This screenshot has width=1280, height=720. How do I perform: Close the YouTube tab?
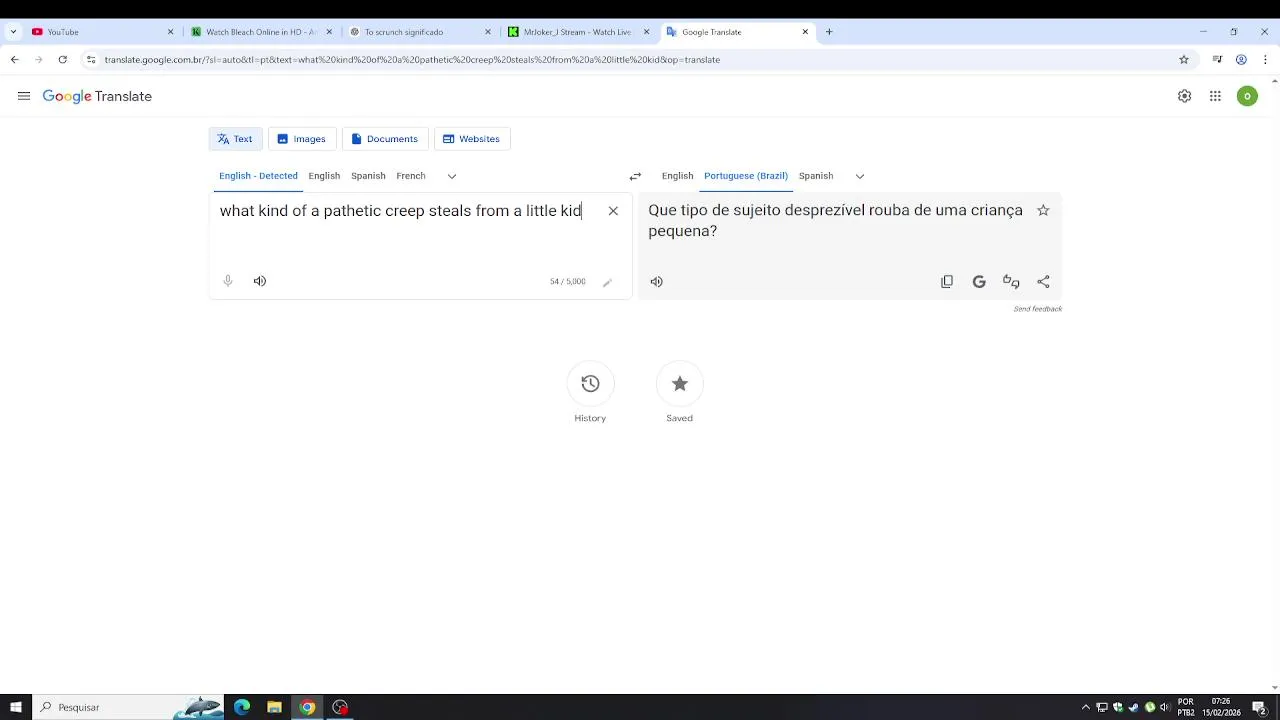(x=170, y=32)
